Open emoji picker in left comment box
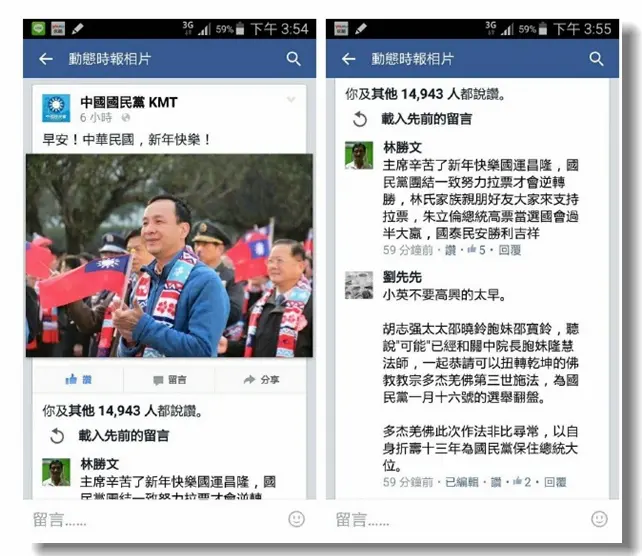This screenshot has height=556, width=642. point(296,519)
